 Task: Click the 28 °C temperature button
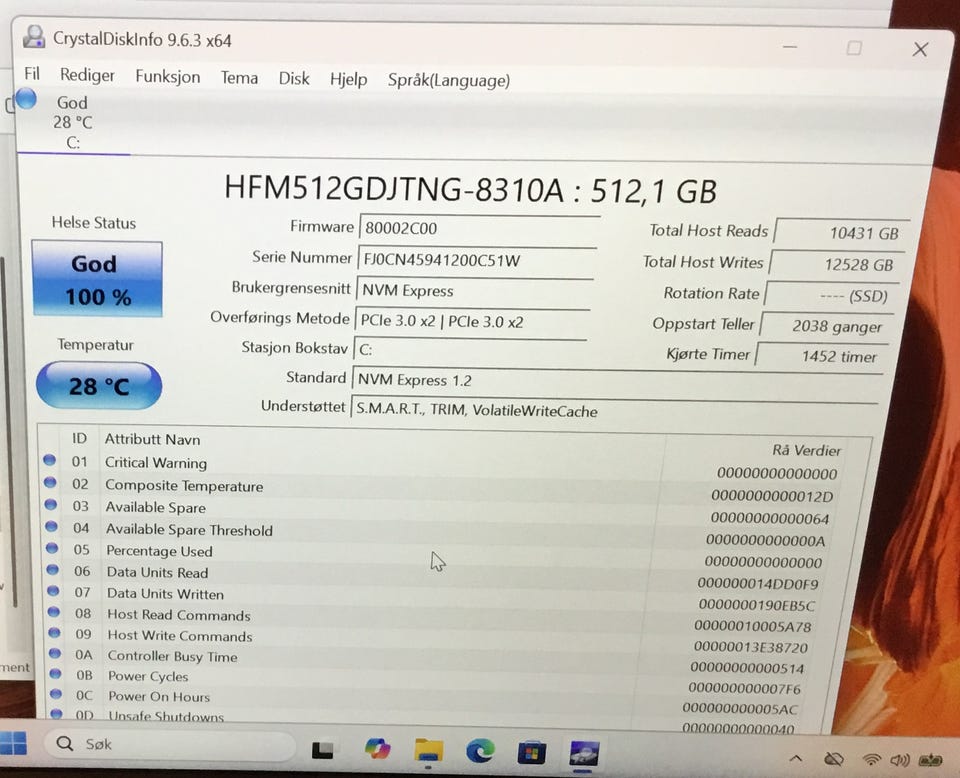(x=99, y=386)
